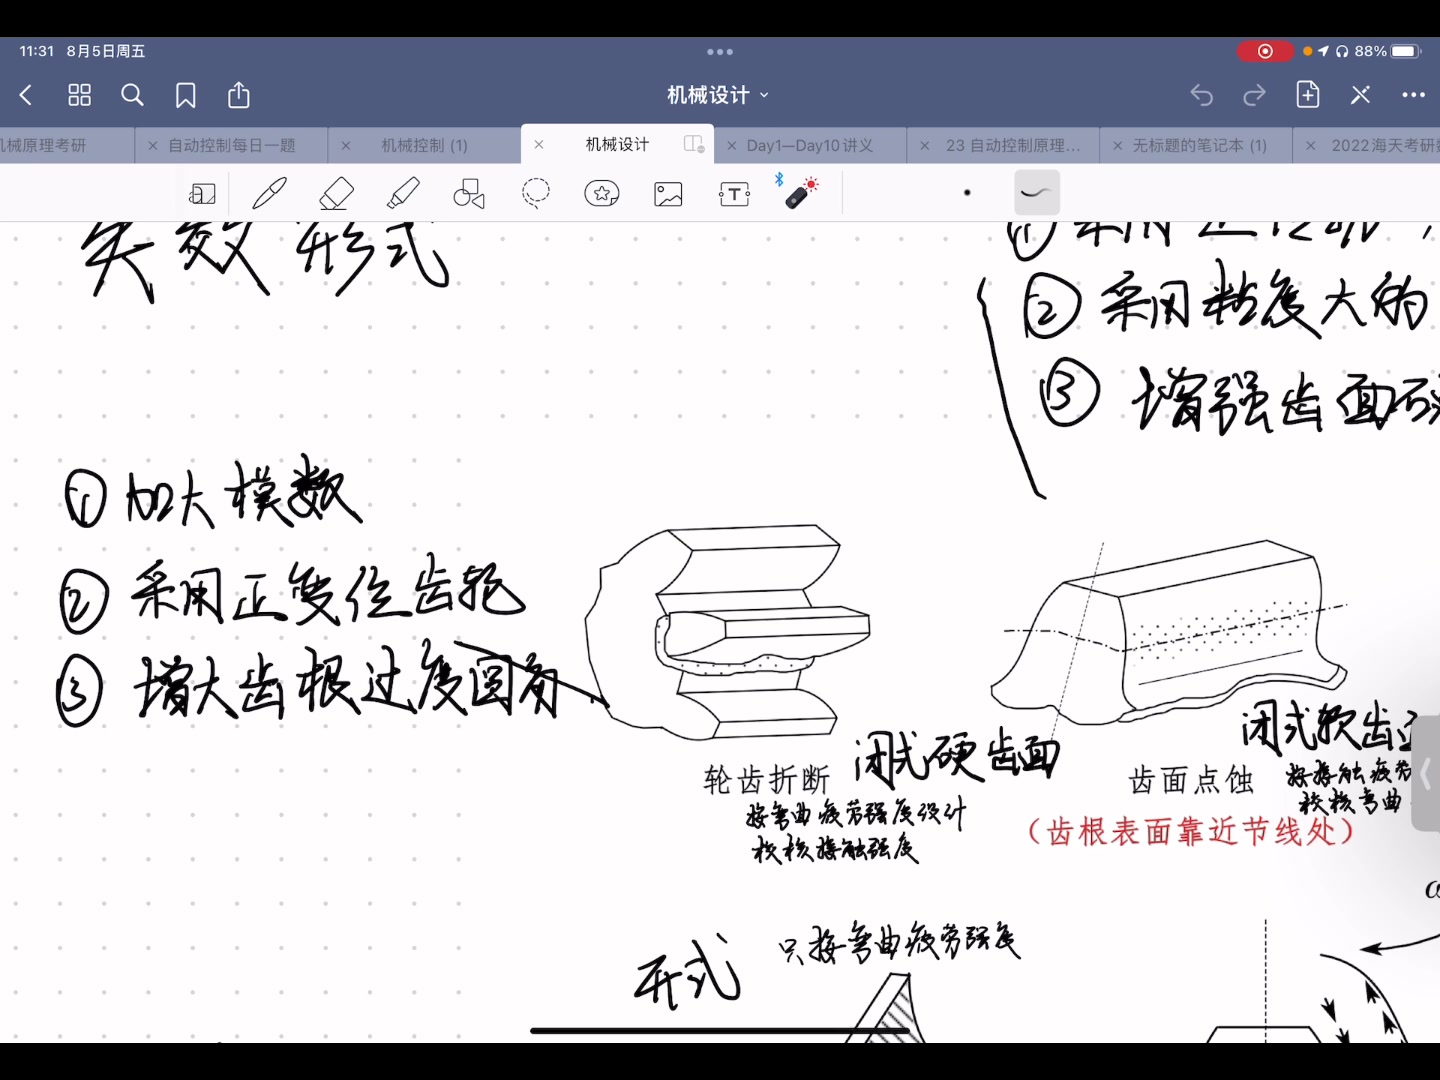Undo the last stroke
Image resolution: width=1440 pixels, height=1080 pixels.
1202,95
